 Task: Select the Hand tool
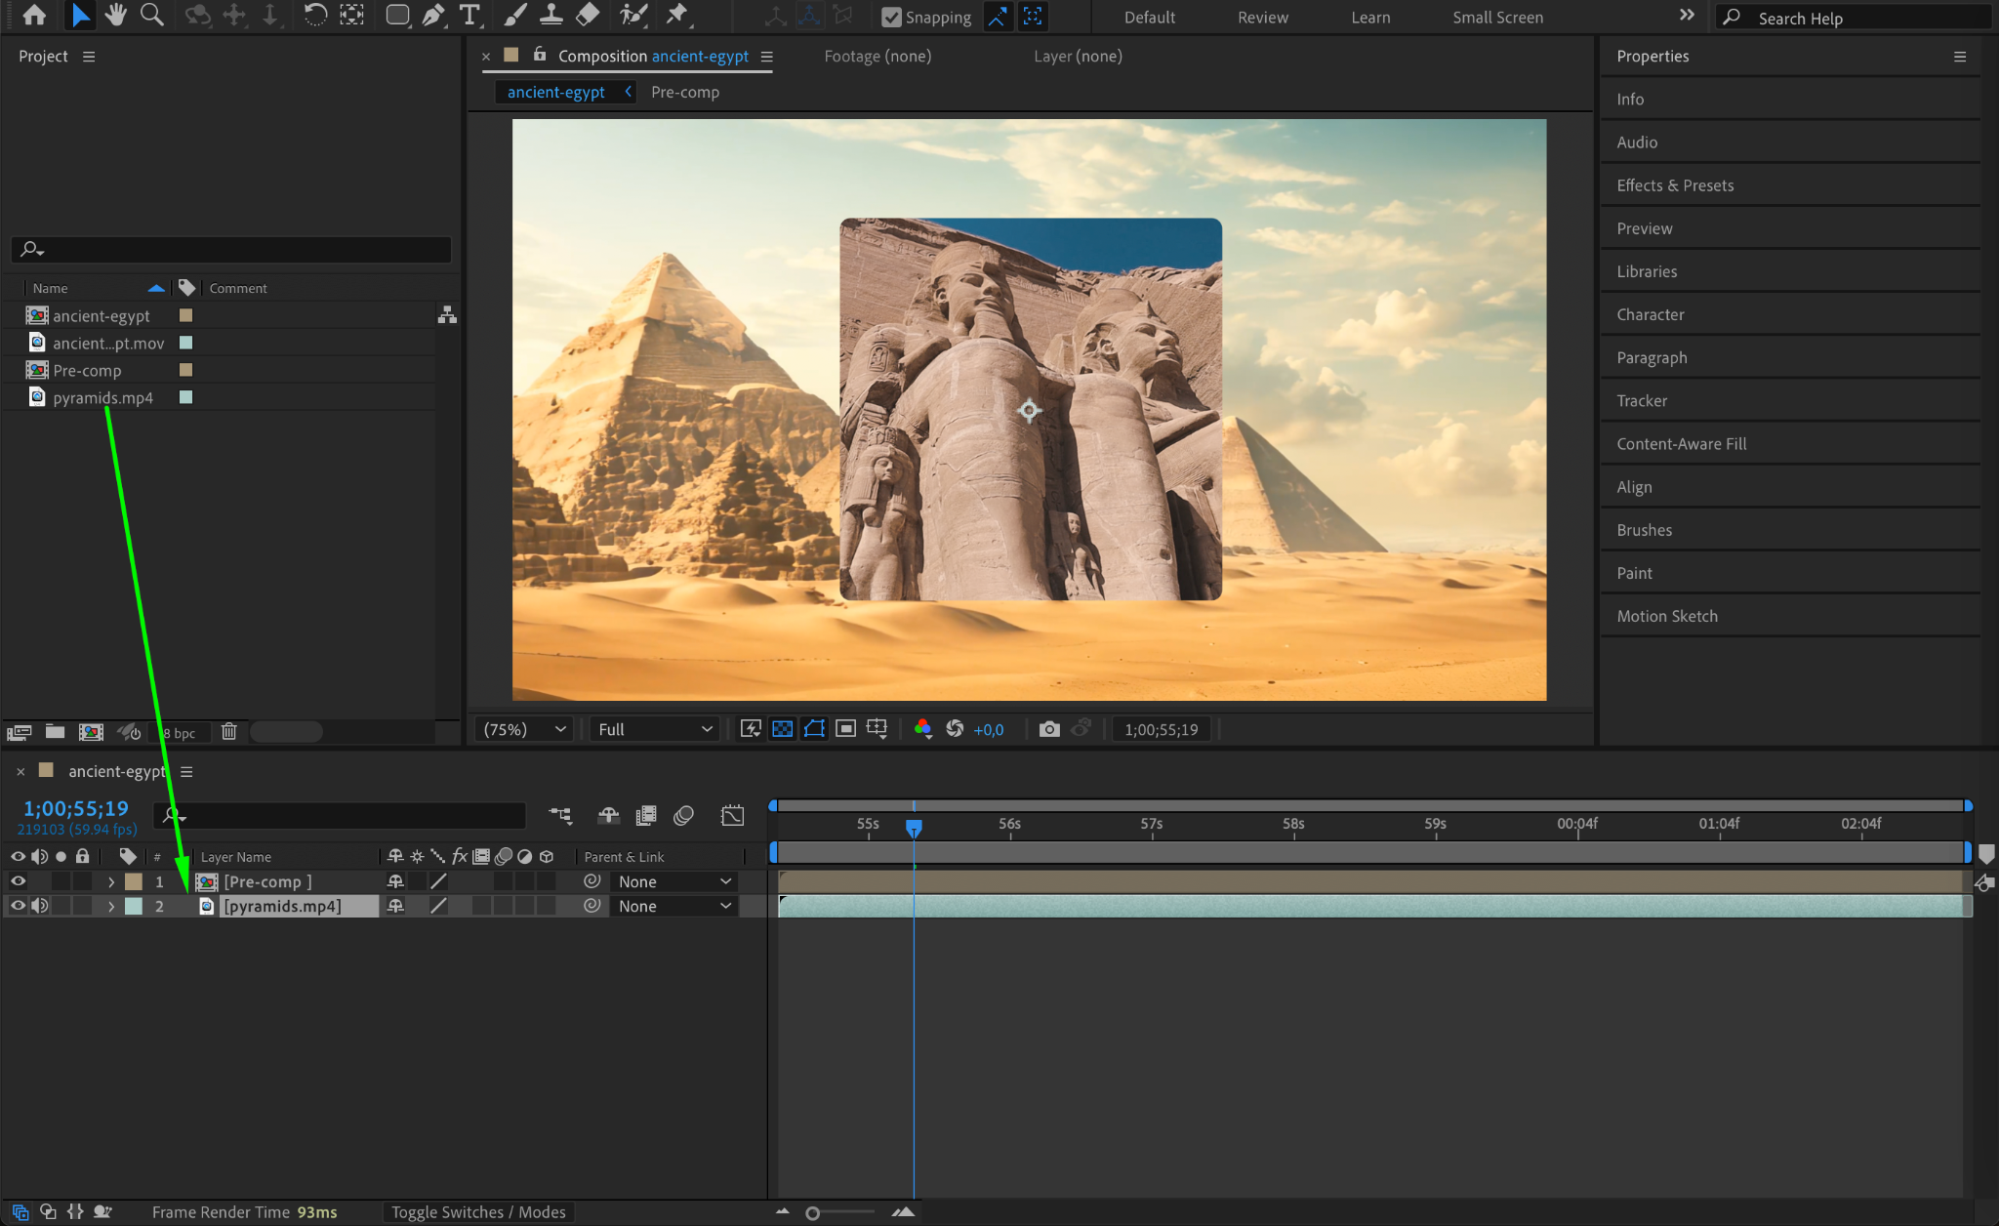pos(116,15)
